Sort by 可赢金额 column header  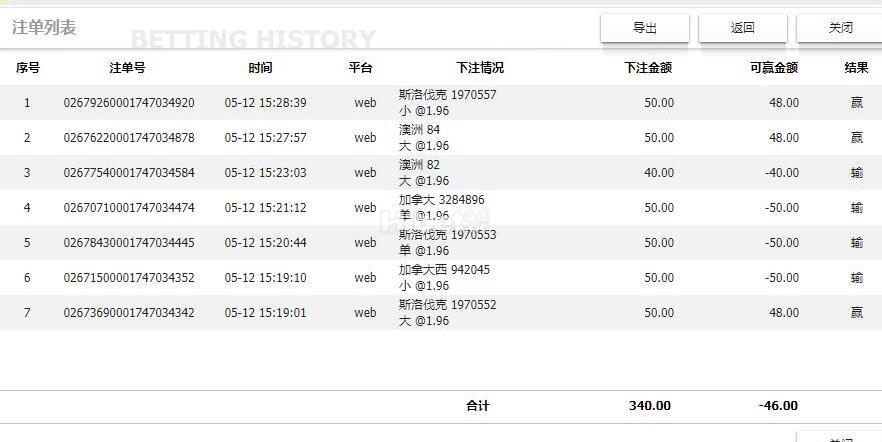coord(773,68)
